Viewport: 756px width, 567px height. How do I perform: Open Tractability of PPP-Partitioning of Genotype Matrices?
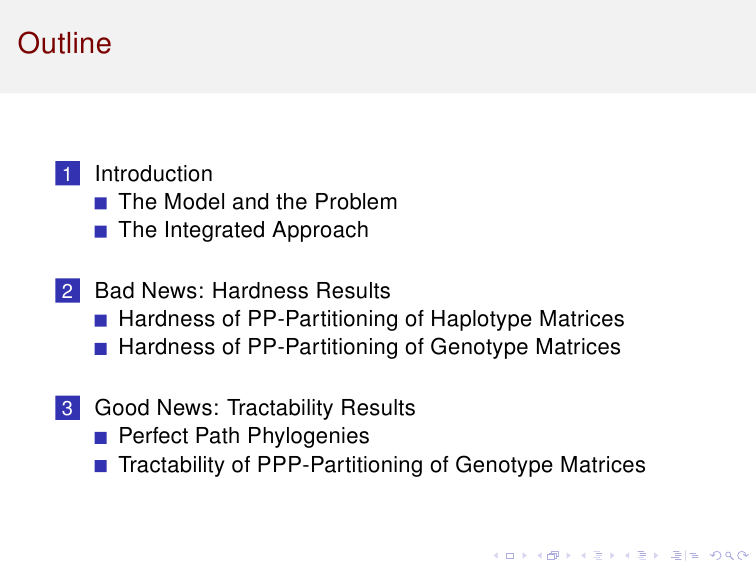click(382, 465)
